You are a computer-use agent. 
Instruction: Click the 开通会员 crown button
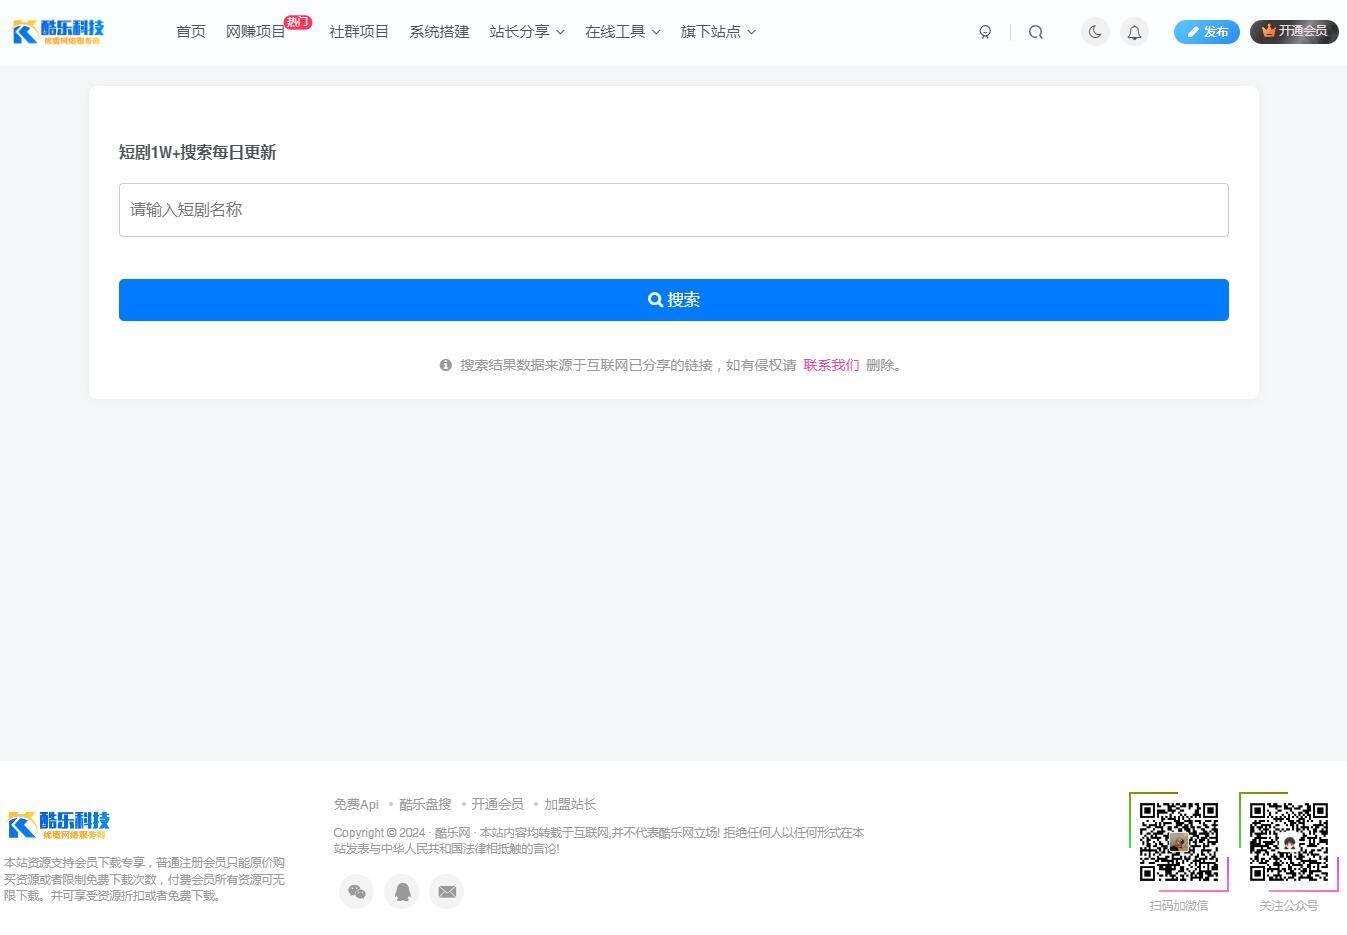1294,32
